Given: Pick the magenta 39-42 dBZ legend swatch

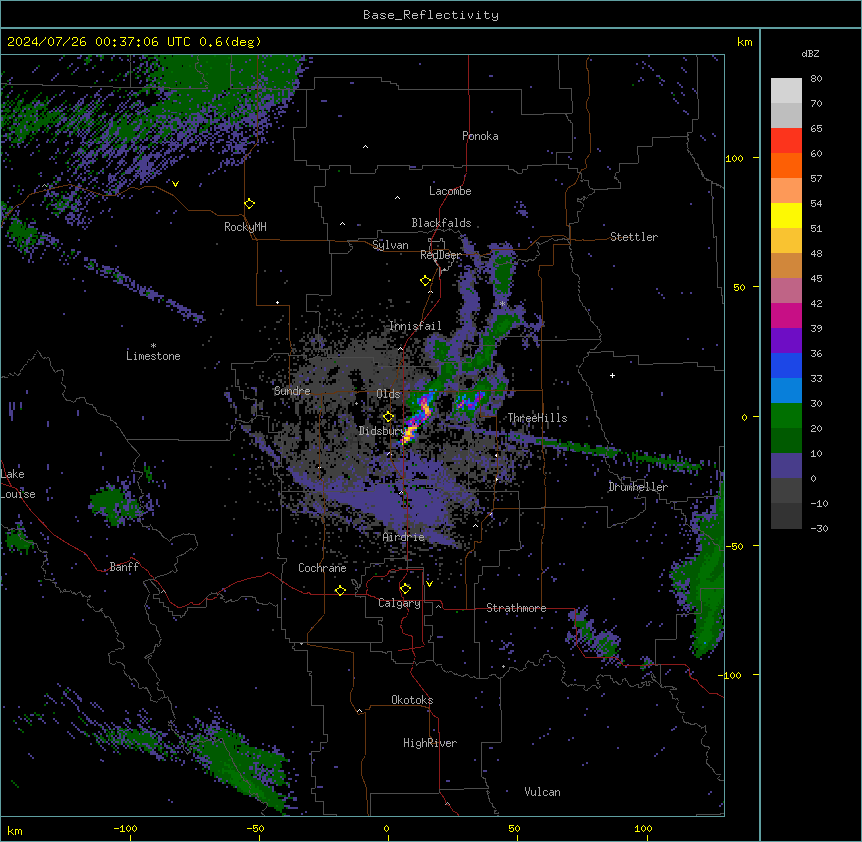Looking at the screenshot, I should [786, 315].
